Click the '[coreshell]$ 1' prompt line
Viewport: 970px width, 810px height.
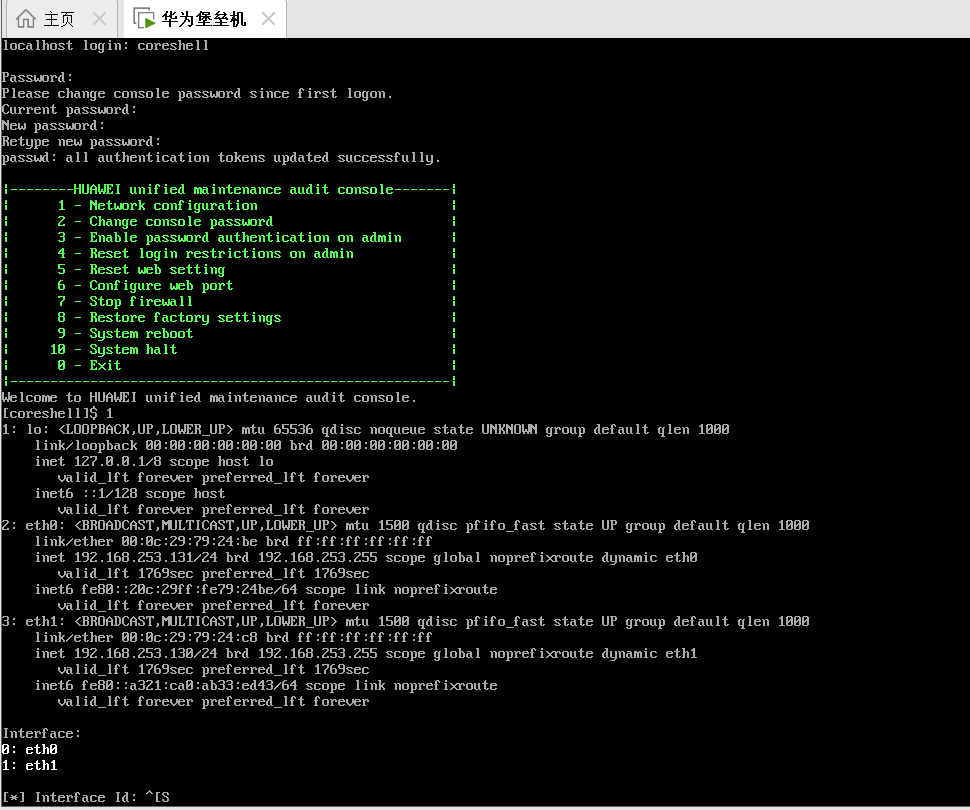[x=58, y=413]
